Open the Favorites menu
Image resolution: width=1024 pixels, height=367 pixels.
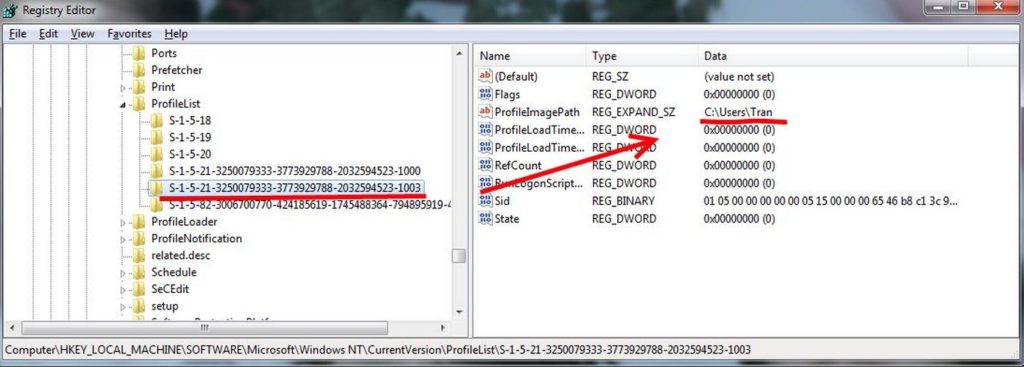129,34
